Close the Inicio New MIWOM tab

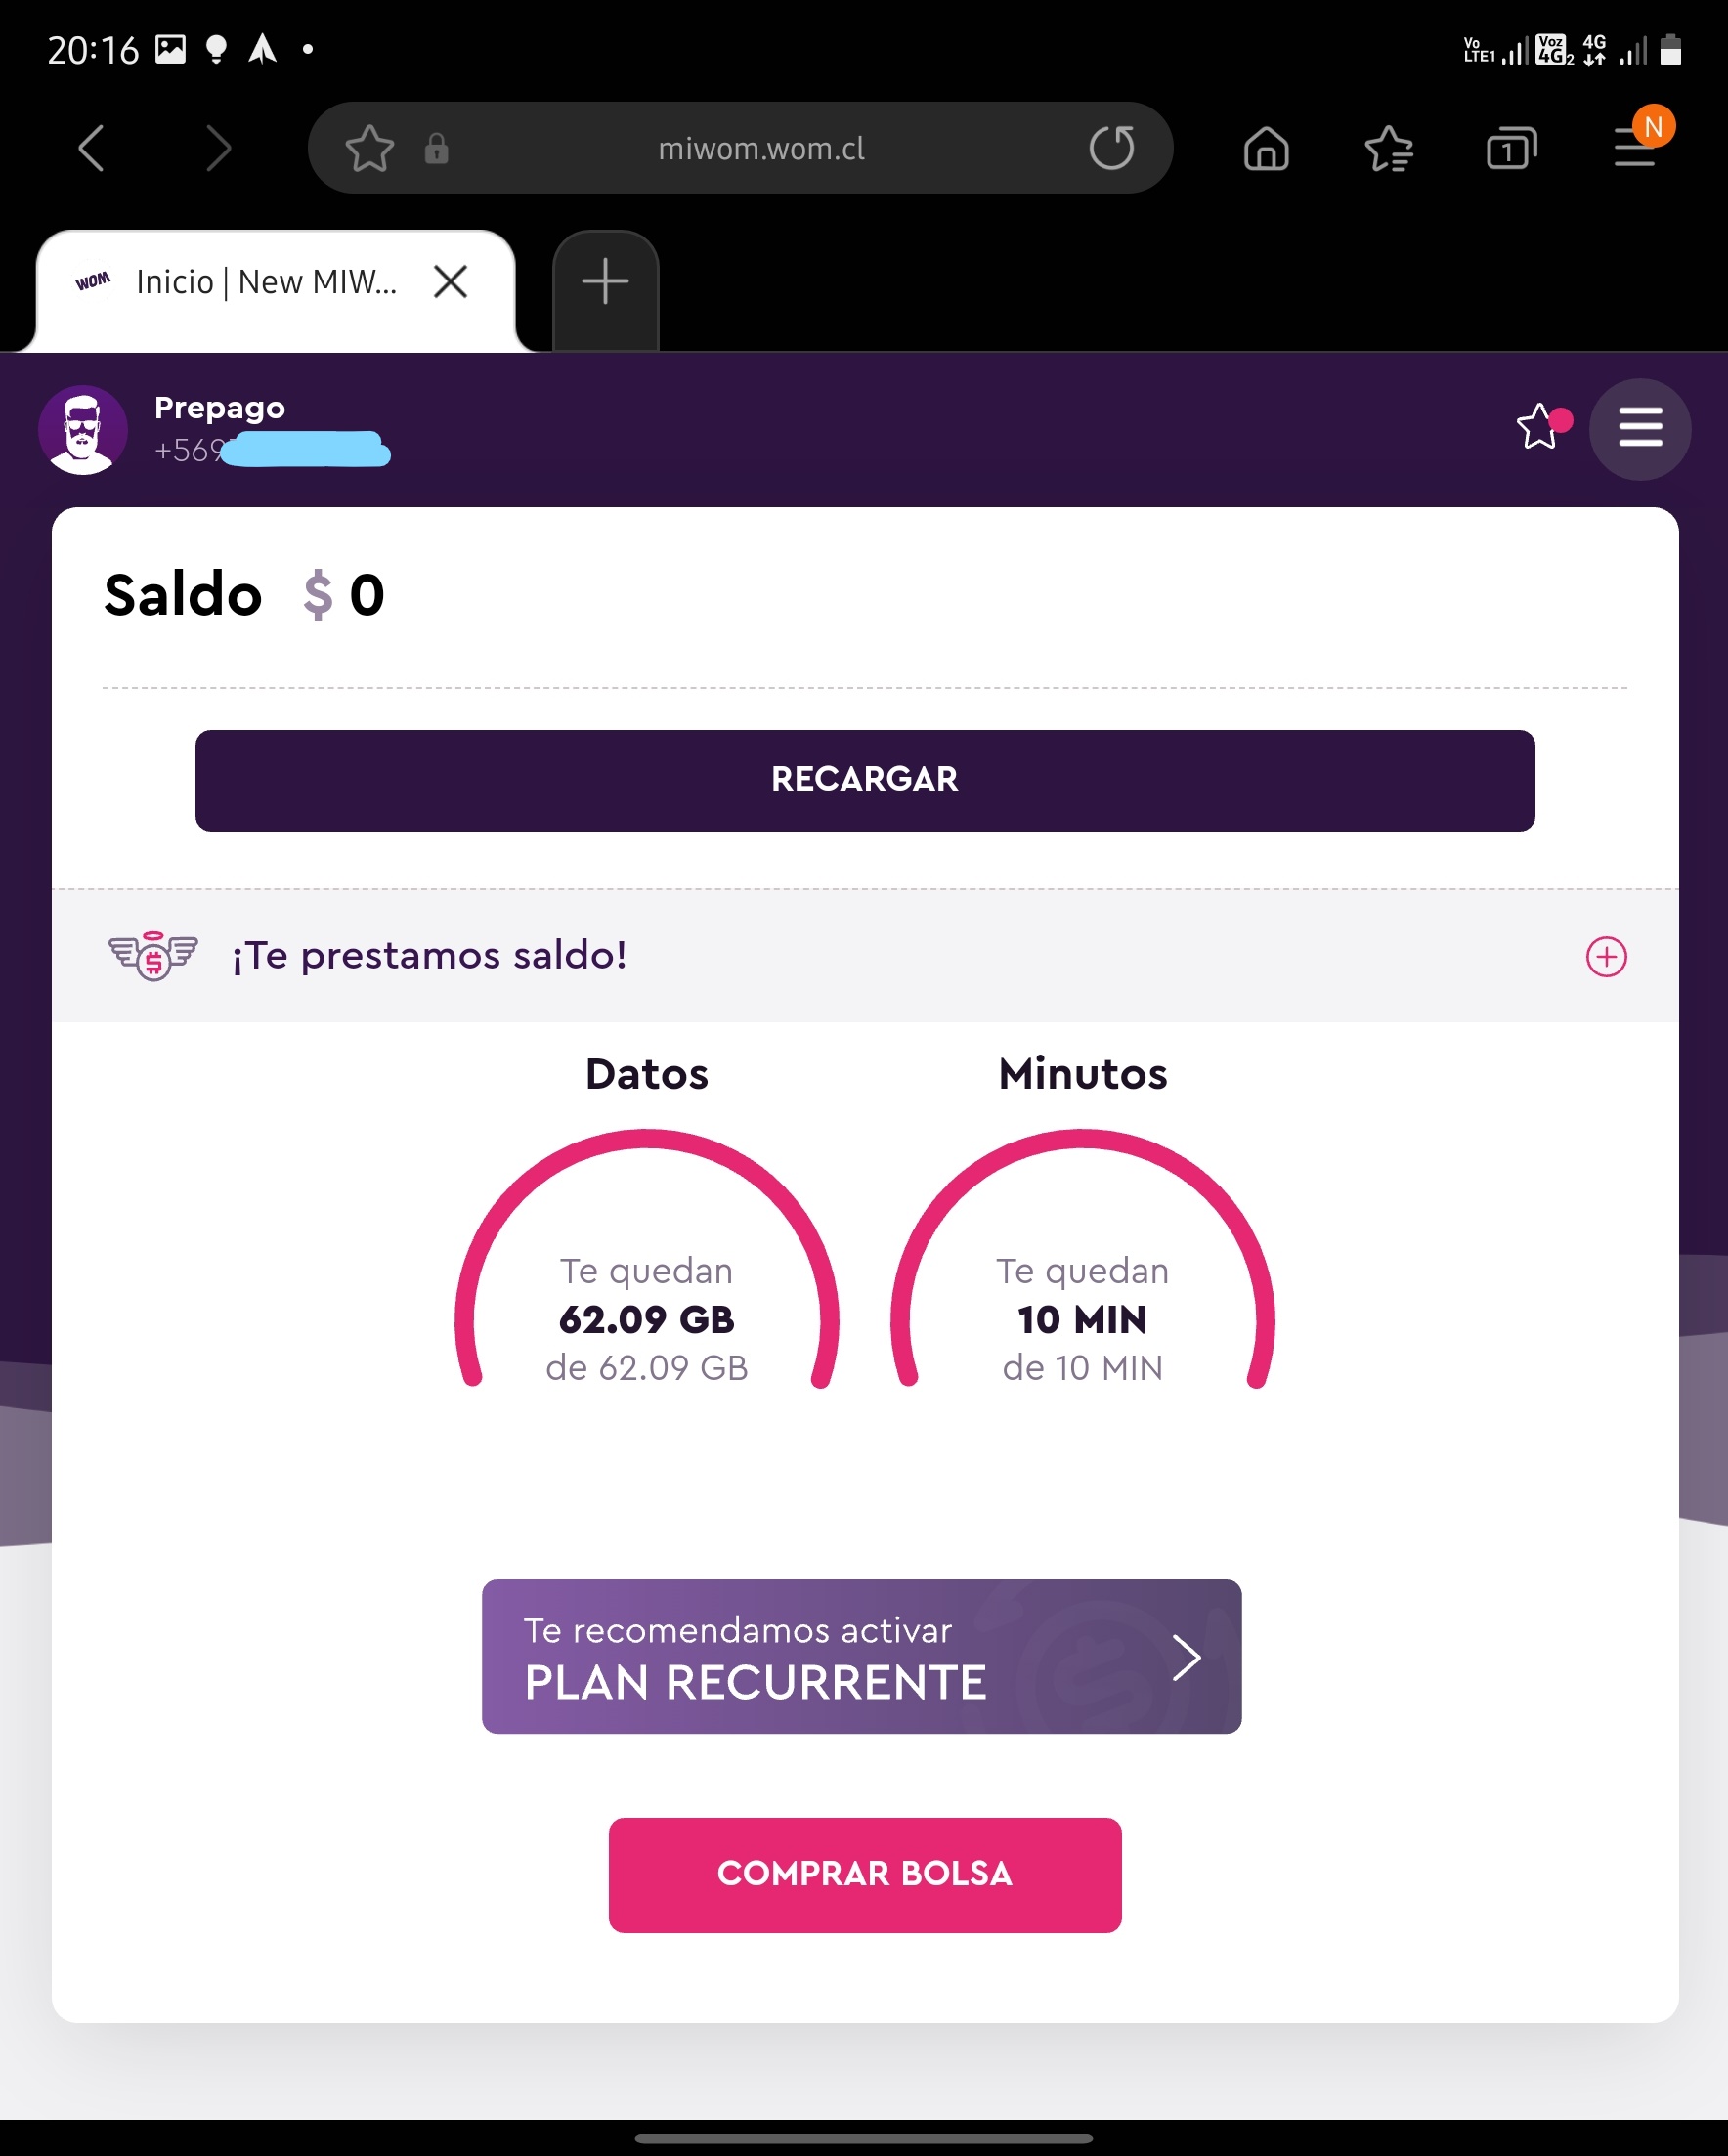coord(451,282)
